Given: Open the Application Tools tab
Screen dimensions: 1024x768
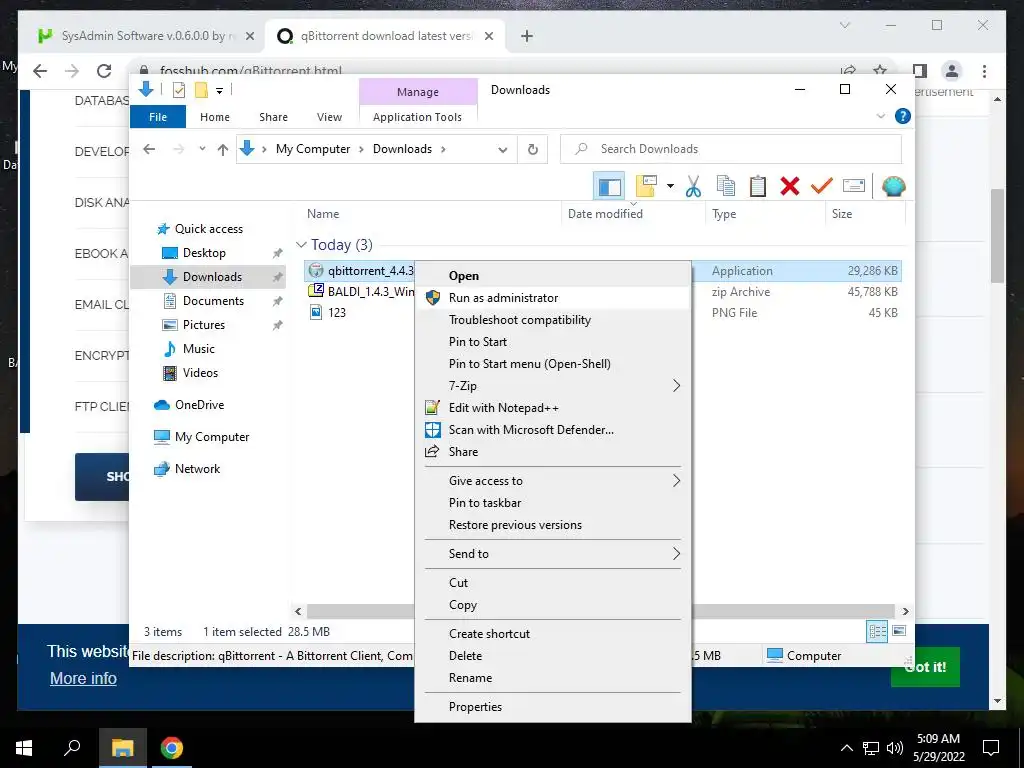Looking at the screenshot, I should (x=417, y=117).
